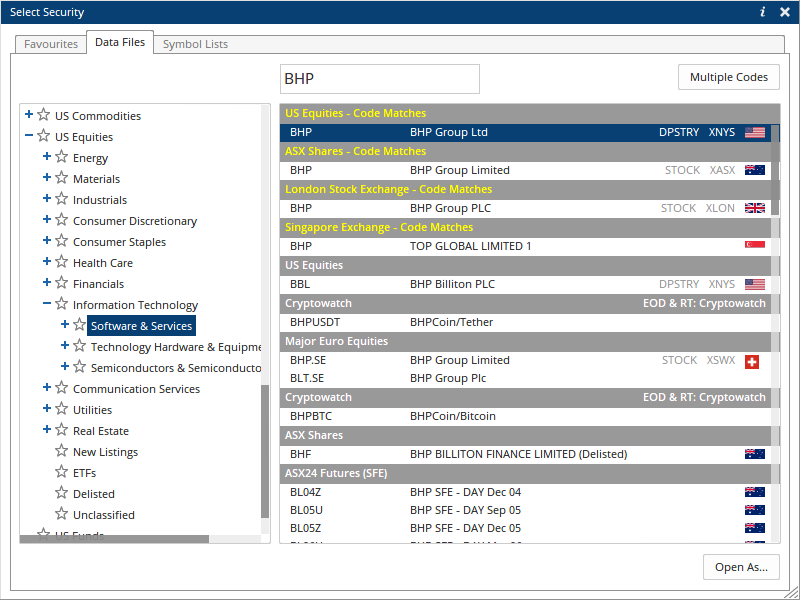801x601 pixels.
Task: Click the info icon in title bar
Action: [x=763, y=12]
